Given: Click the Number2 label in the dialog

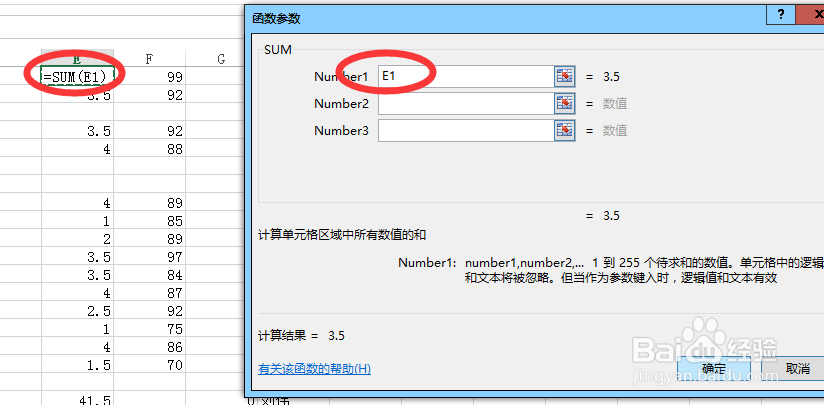Looking at the screenshot, I should click(x=342, y=103).
